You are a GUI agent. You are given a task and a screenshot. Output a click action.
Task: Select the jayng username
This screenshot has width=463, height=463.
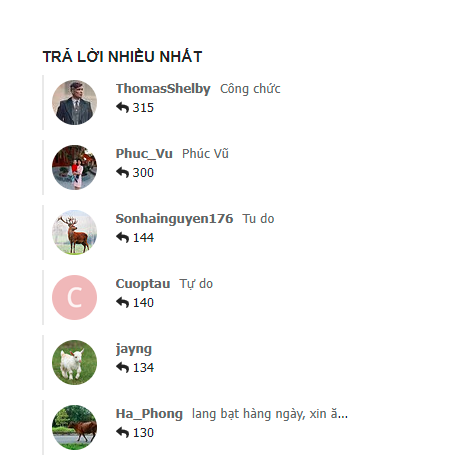coord(134,349)
